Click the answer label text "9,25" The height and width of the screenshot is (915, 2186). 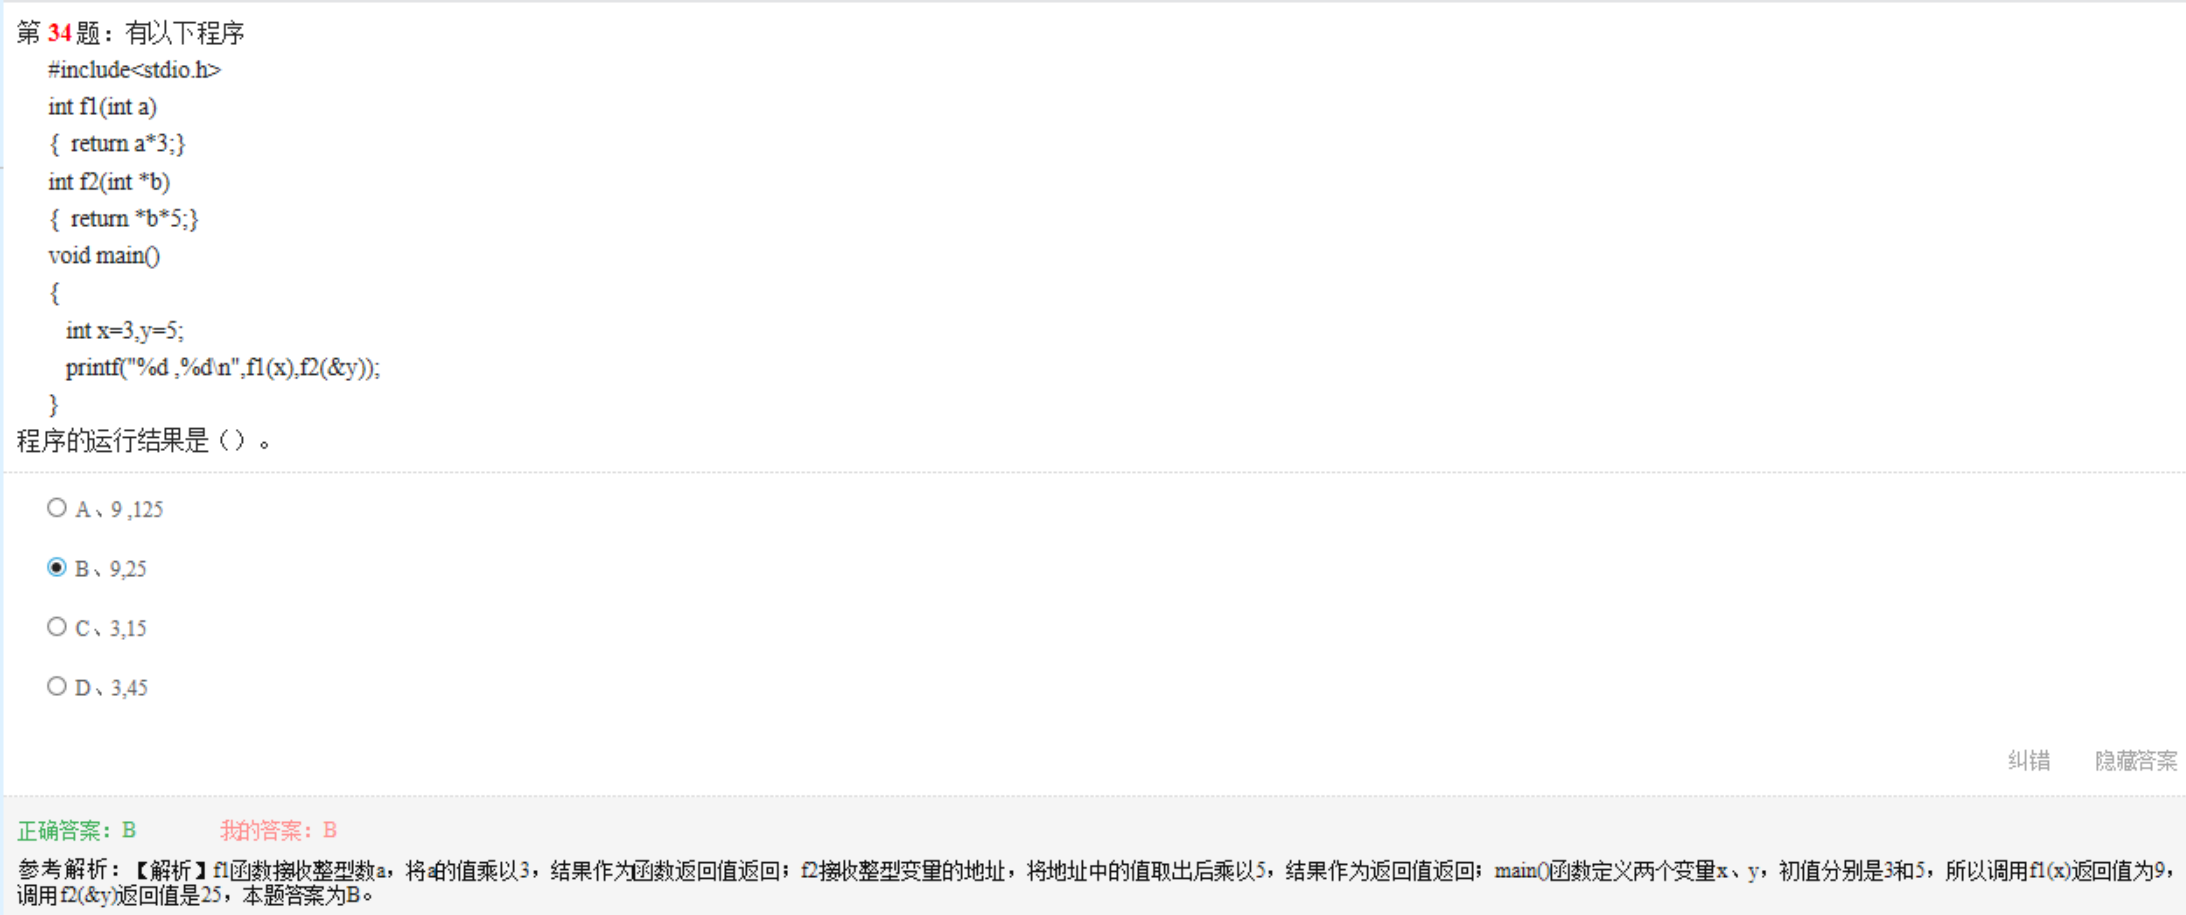coord(128,569)
